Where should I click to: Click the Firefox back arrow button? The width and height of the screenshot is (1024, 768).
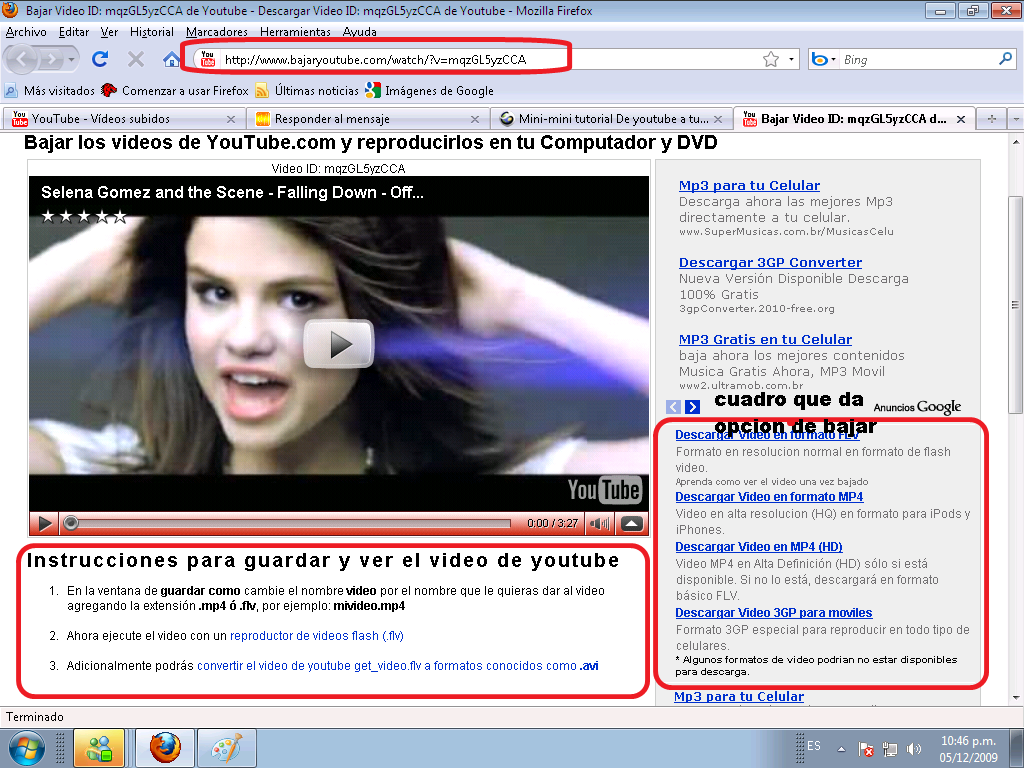pyautogui.click(x=22, y=59)
